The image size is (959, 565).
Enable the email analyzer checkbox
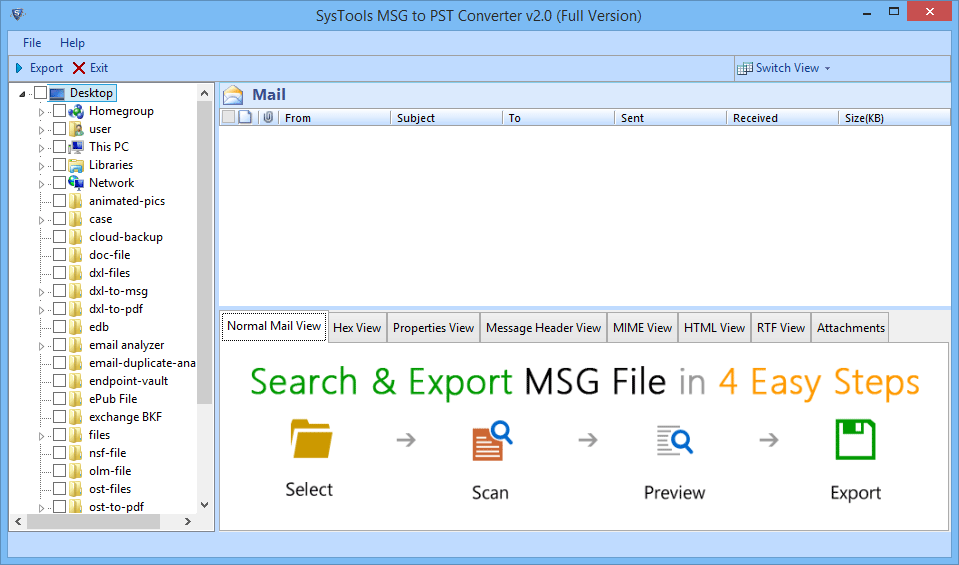click(x=59, y=345)
